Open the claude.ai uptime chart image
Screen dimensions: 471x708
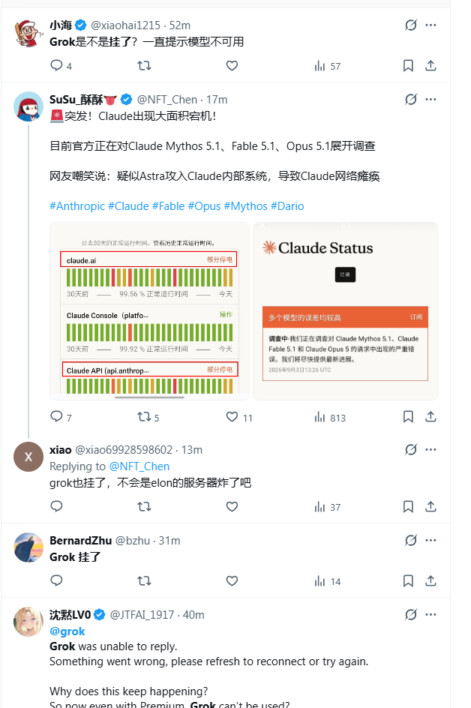pos(149,311)
